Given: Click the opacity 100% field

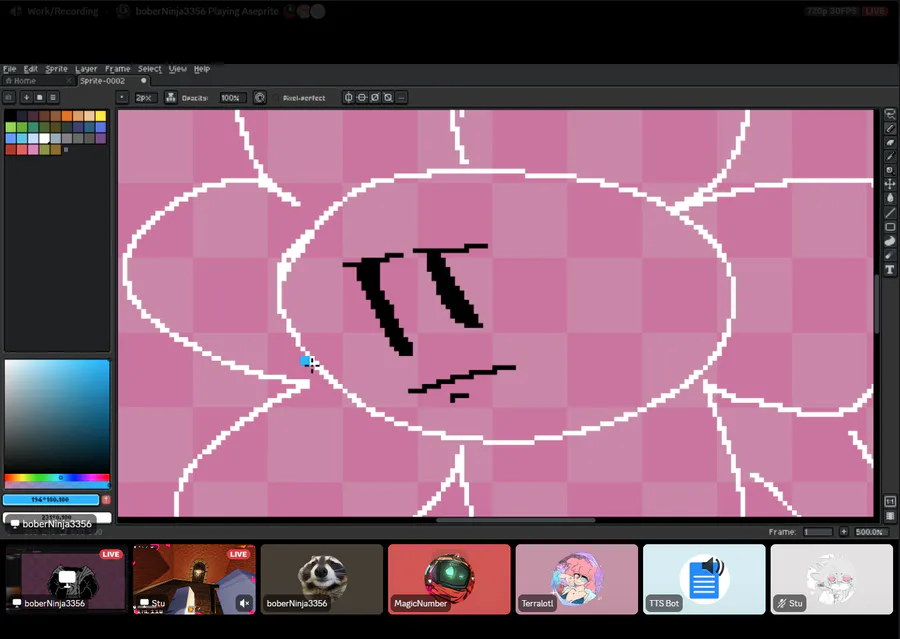Looking at the screenshot, I should tap(232, 98).
